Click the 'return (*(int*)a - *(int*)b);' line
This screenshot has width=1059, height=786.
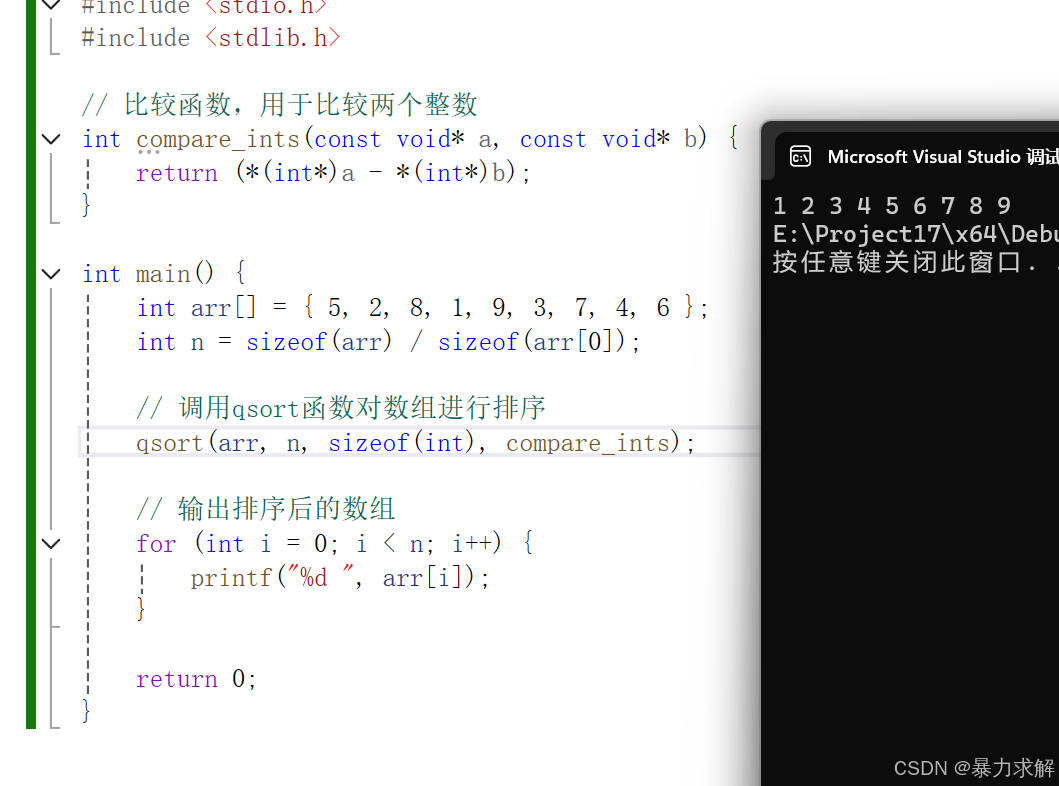tap(333, 173)
